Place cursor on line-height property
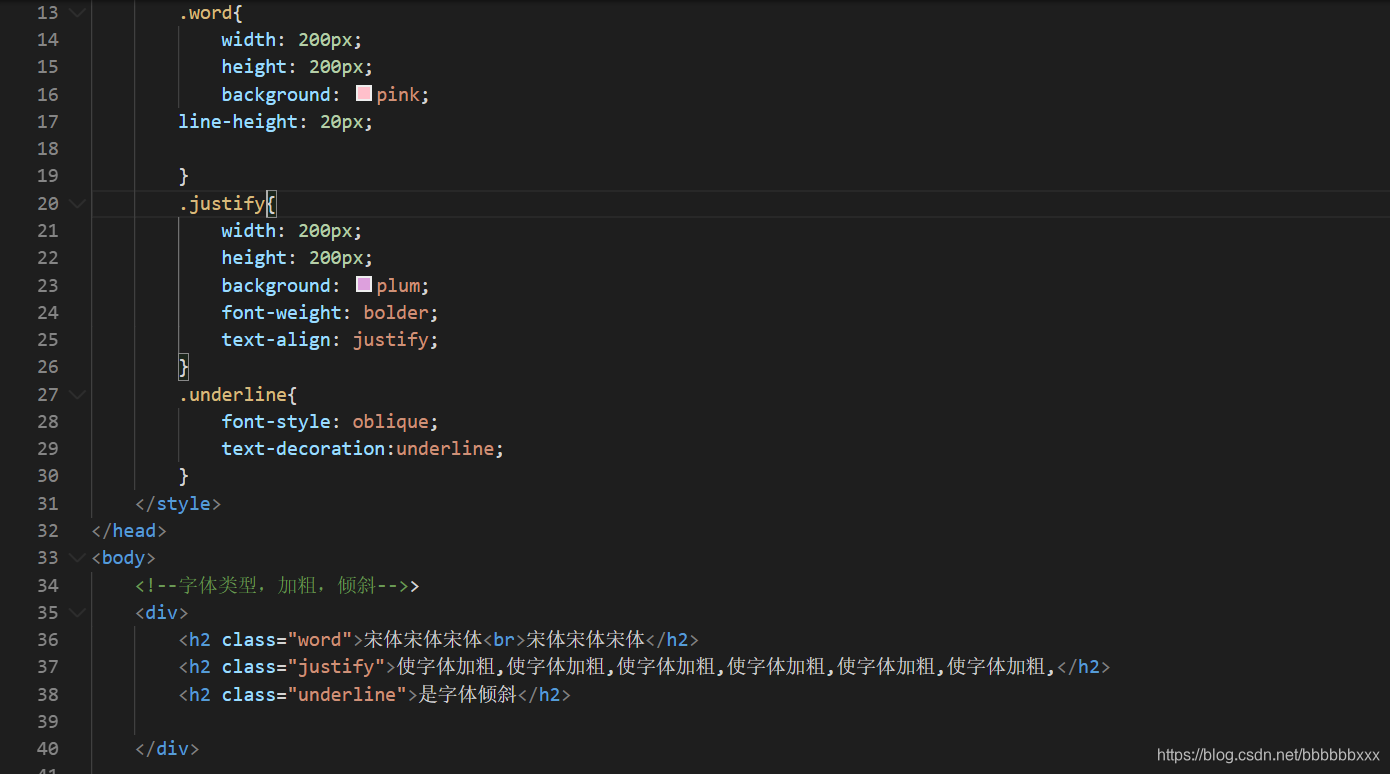 [x=238, y=122]
